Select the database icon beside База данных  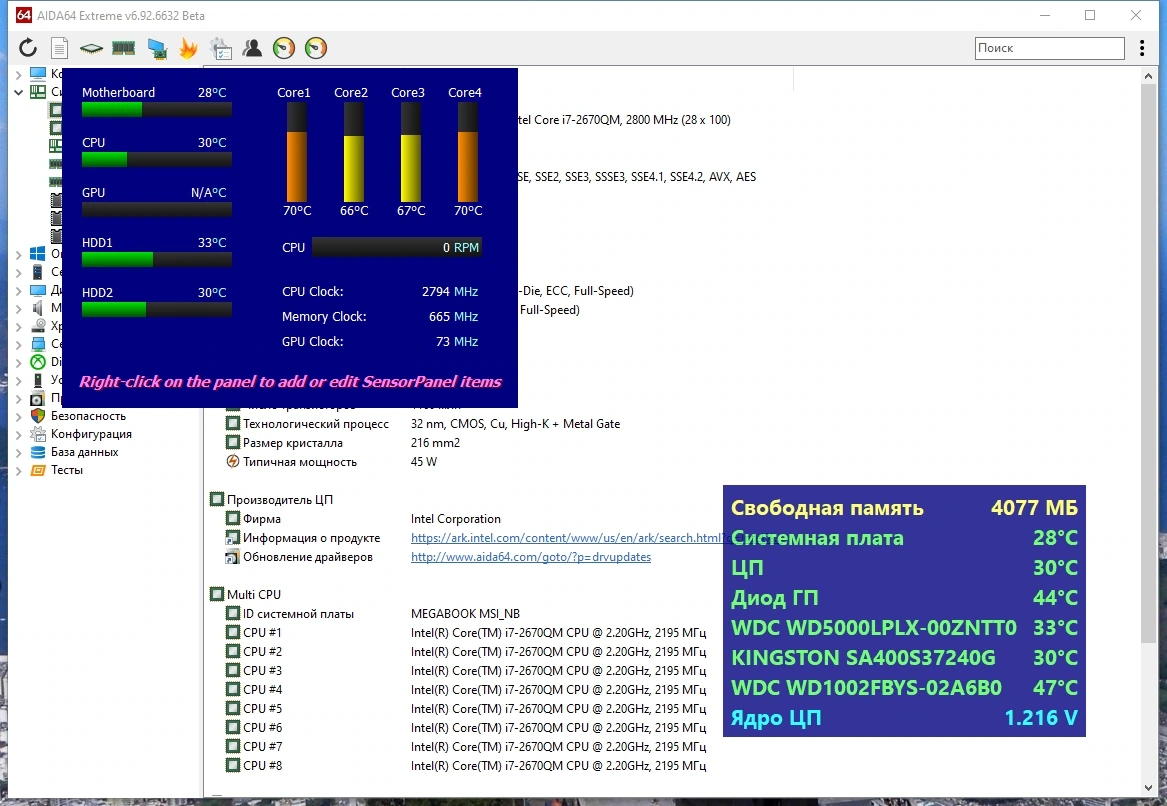point(38,452)
